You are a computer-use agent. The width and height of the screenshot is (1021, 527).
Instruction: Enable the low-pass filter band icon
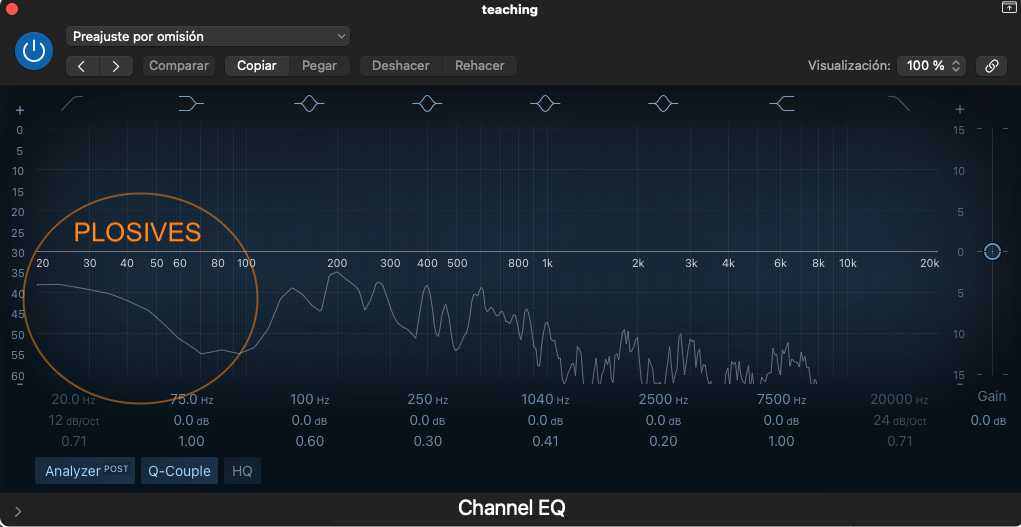[x=899, y=103]
